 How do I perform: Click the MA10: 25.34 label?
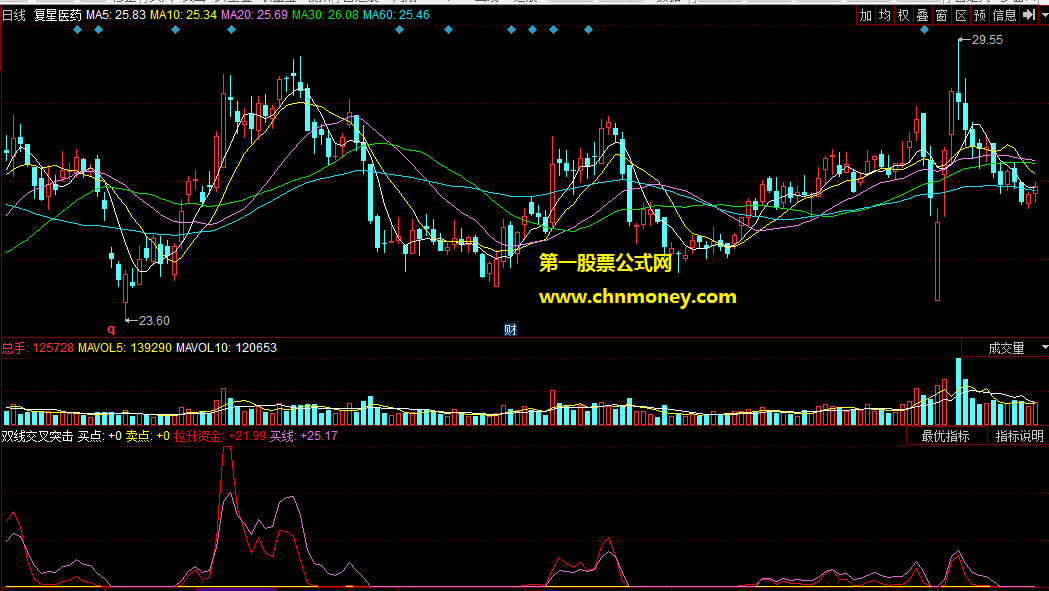click(x=183, y=15)
